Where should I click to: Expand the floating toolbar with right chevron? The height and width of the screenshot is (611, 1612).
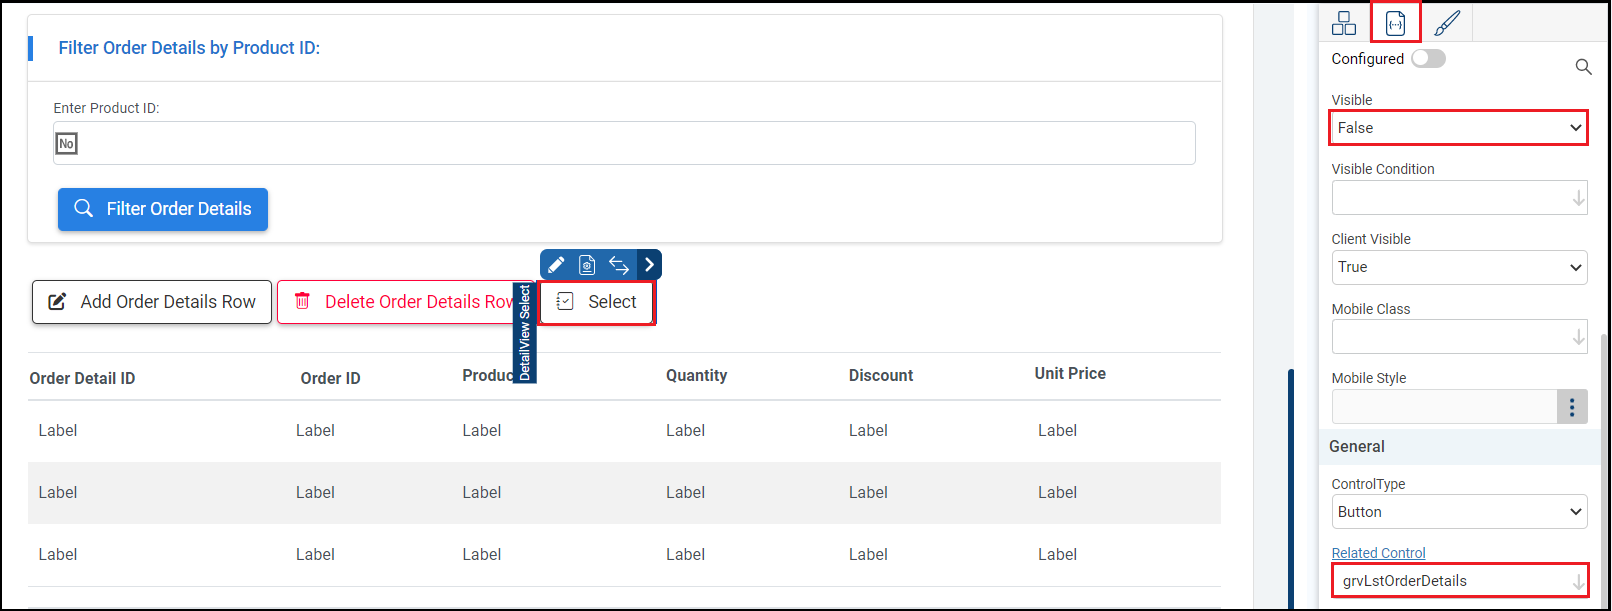[x=649, y=265]
